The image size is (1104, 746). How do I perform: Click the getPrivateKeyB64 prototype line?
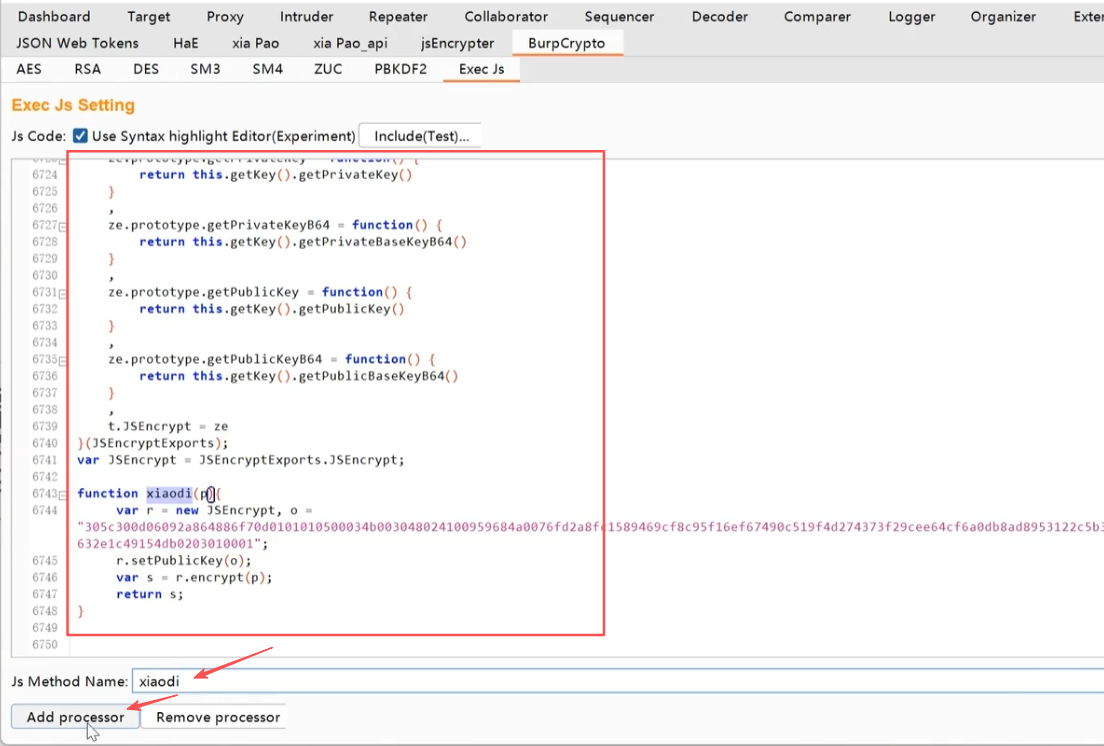point(275,225)
